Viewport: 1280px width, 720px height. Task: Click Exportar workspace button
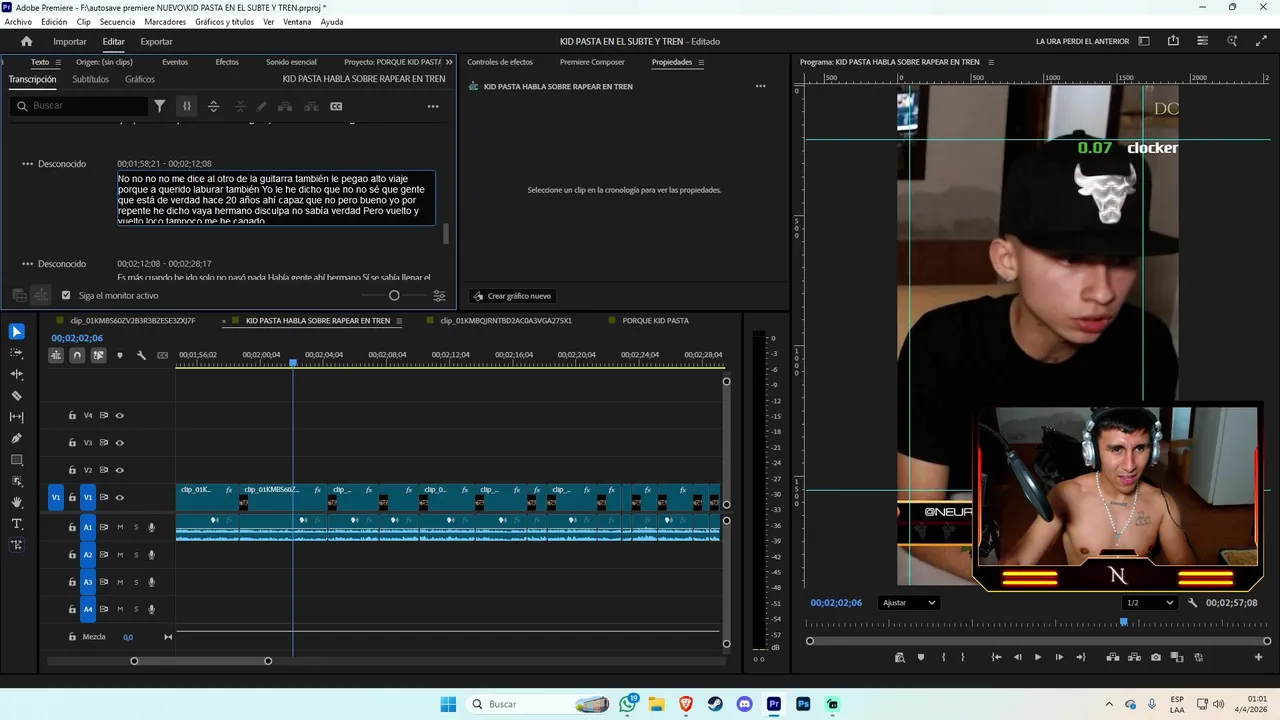point(156,42)
